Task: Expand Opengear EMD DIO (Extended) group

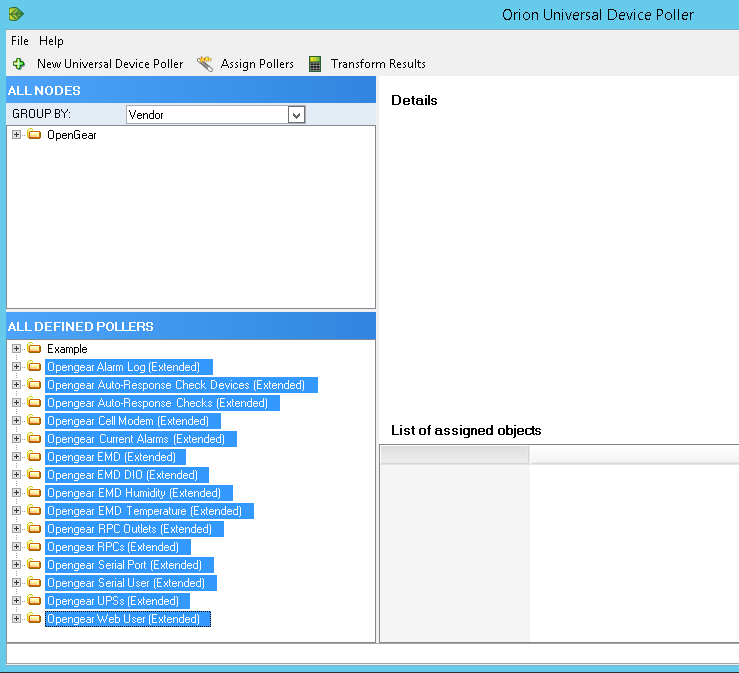Action: pos(16,475)
